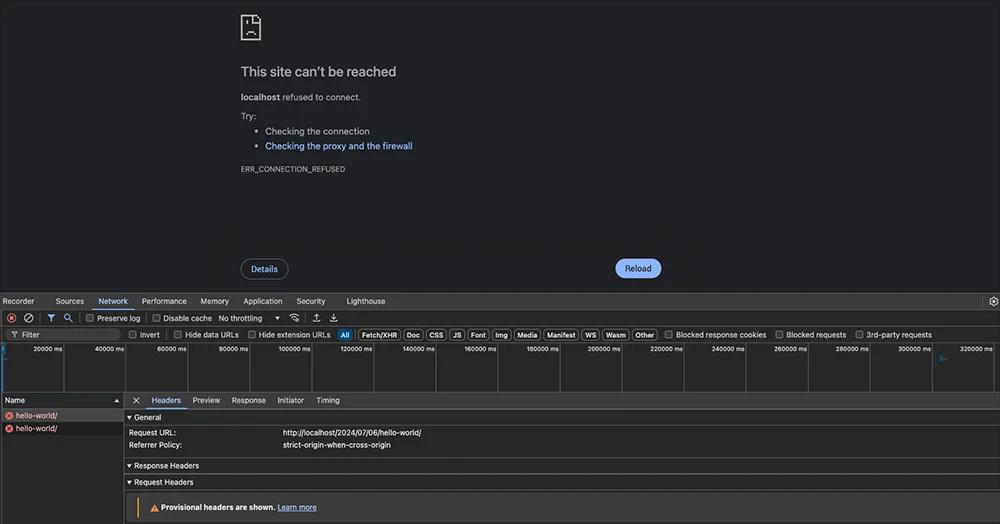
Task: Filter requests by Wasm type
Action: click(x=615, y=335)
